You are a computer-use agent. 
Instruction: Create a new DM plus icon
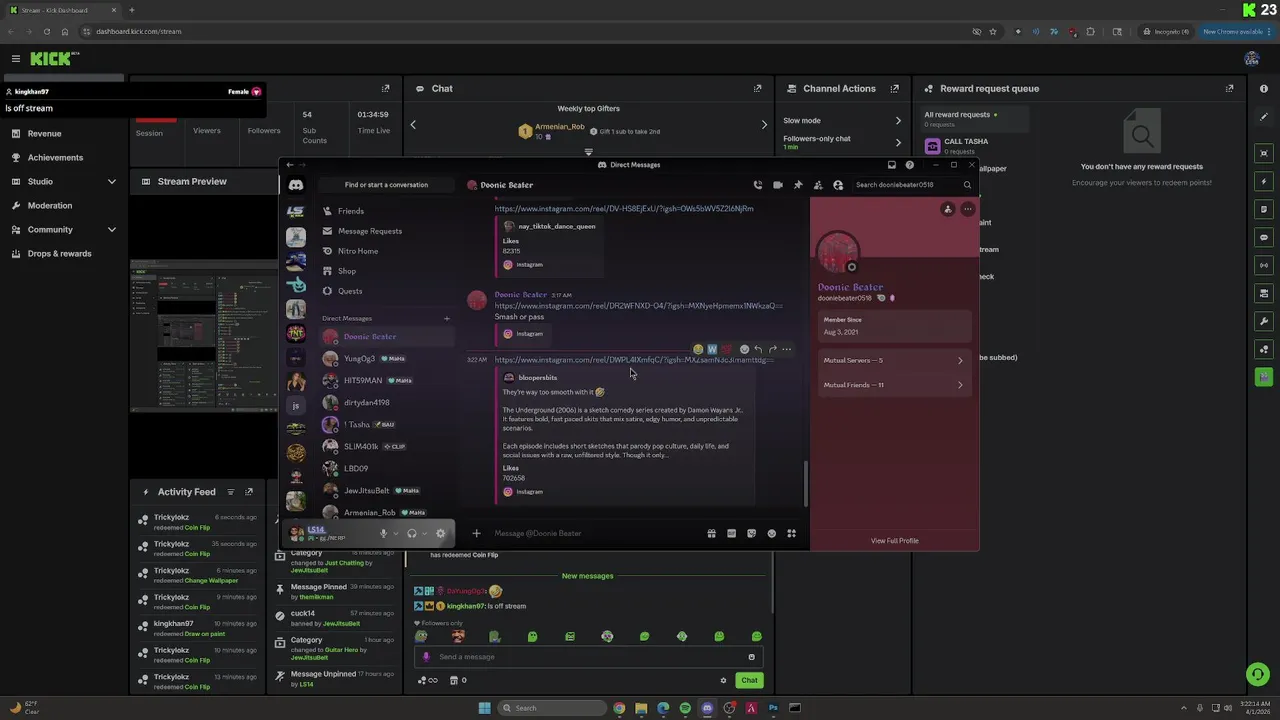click(x=447, y=319)
